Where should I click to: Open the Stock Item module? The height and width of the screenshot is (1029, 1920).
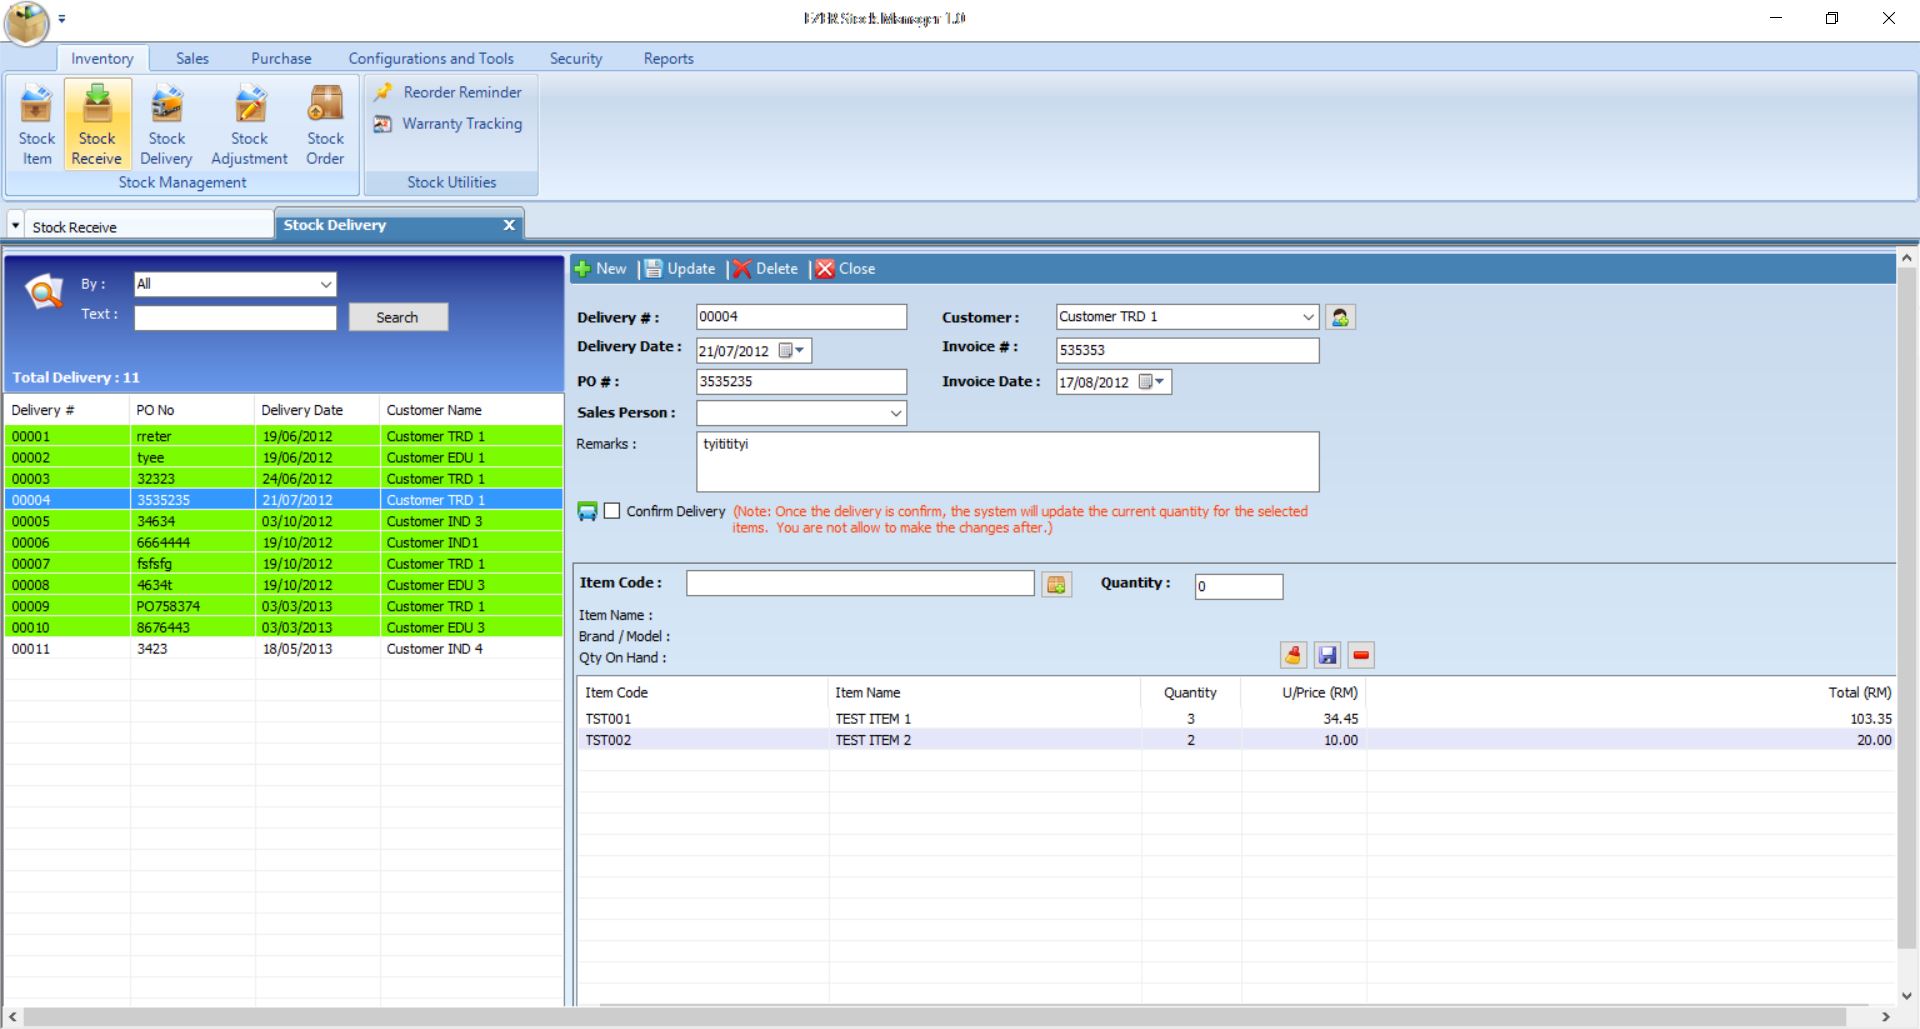click(x=36, y=124)
